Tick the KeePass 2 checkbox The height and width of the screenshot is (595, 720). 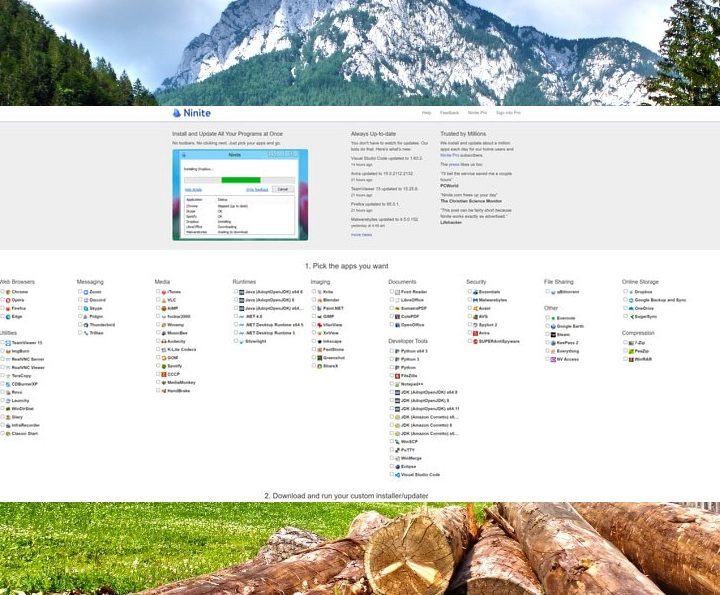tap(547, 342)
